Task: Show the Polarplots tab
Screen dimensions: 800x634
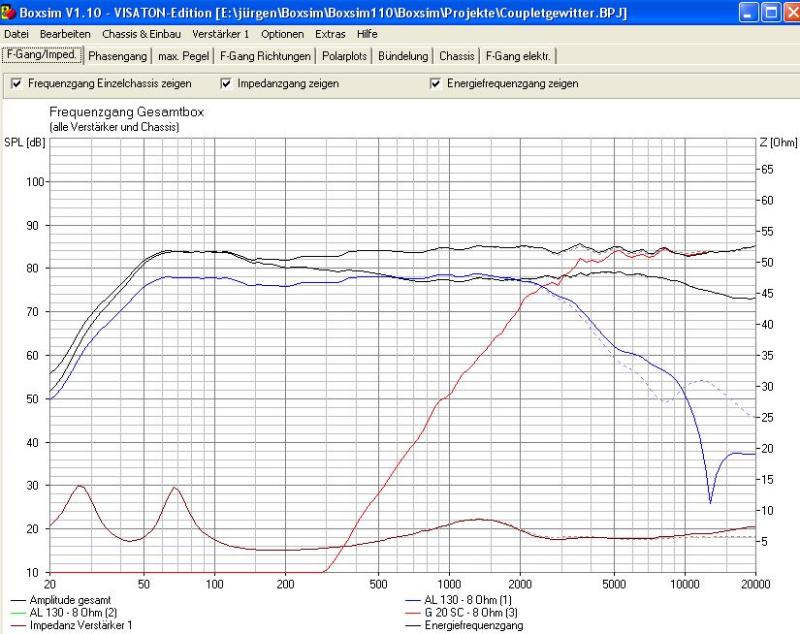Action: click(345, 56)
